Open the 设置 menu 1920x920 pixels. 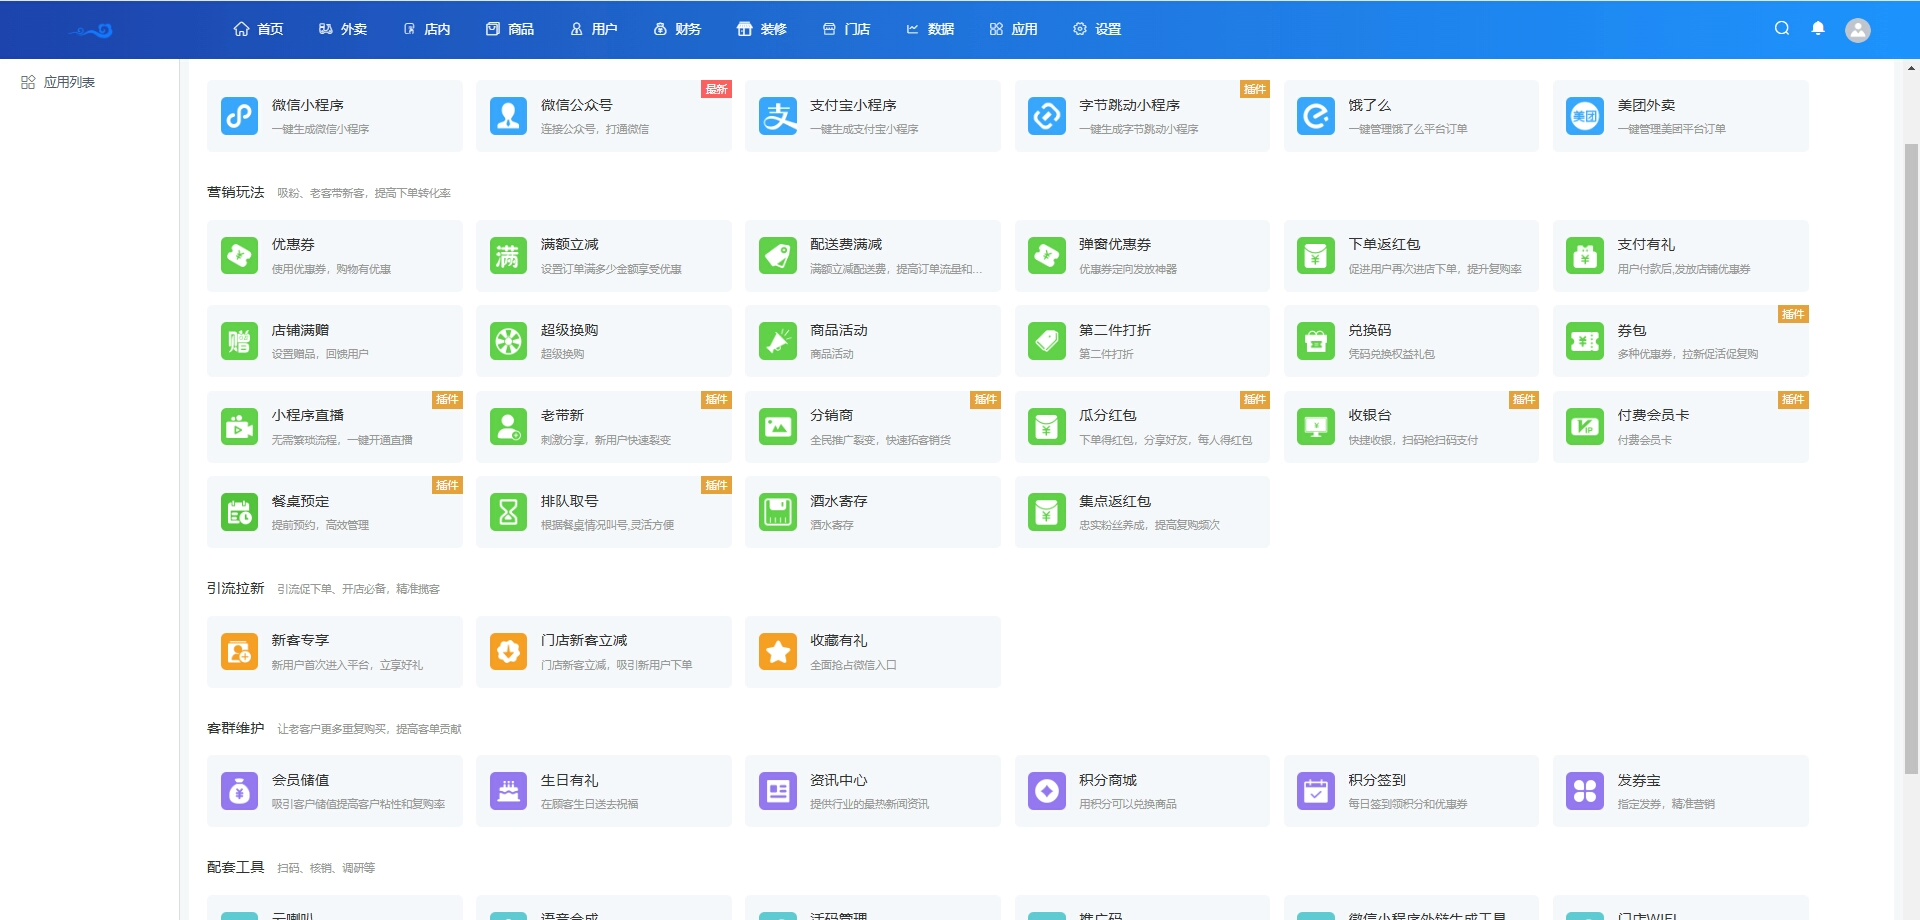point(1097,29)
